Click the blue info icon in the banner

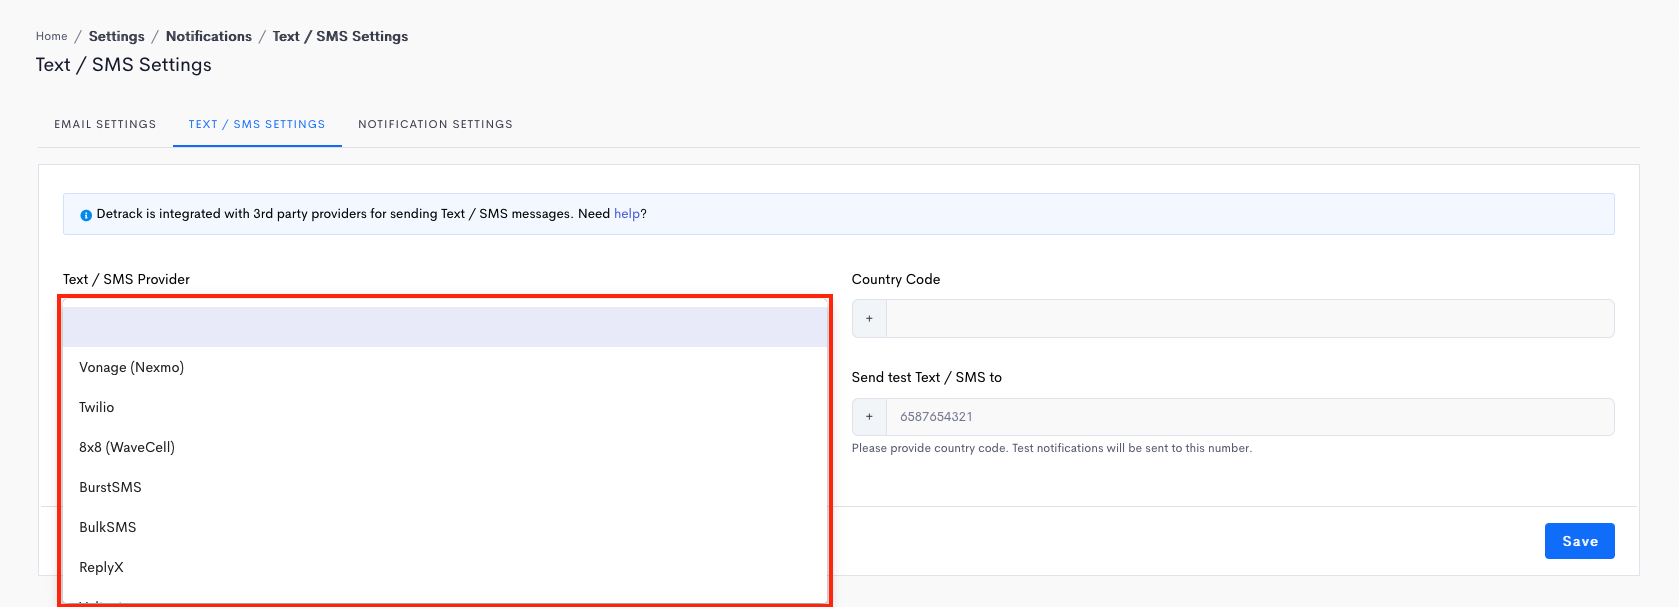pos(86,215)
